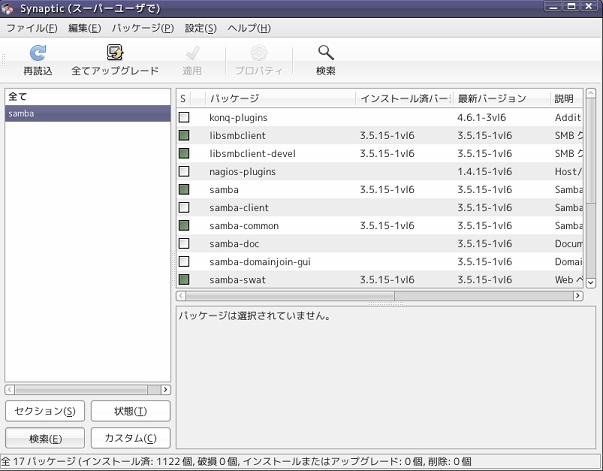Open Properties (プロパティ) gear icon
This screenshot has width=603, height=471.
259,53
